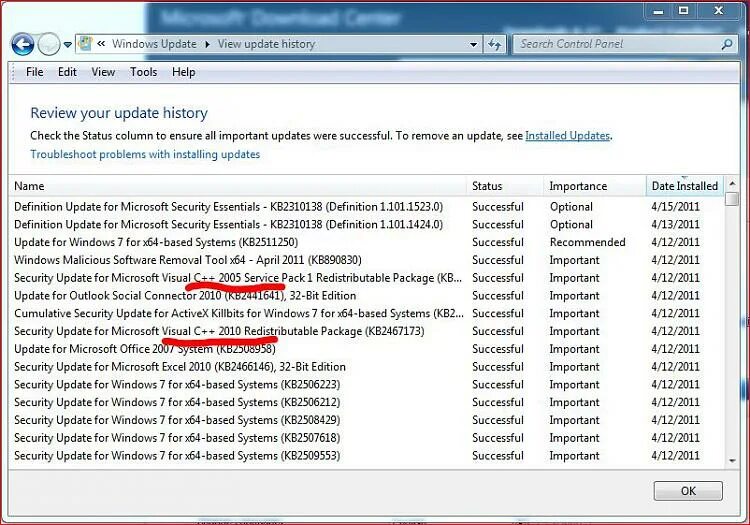Screen dimensions: 750x525
Task: Open the recent pages dropdown arrow
Action: click(68, 45)
